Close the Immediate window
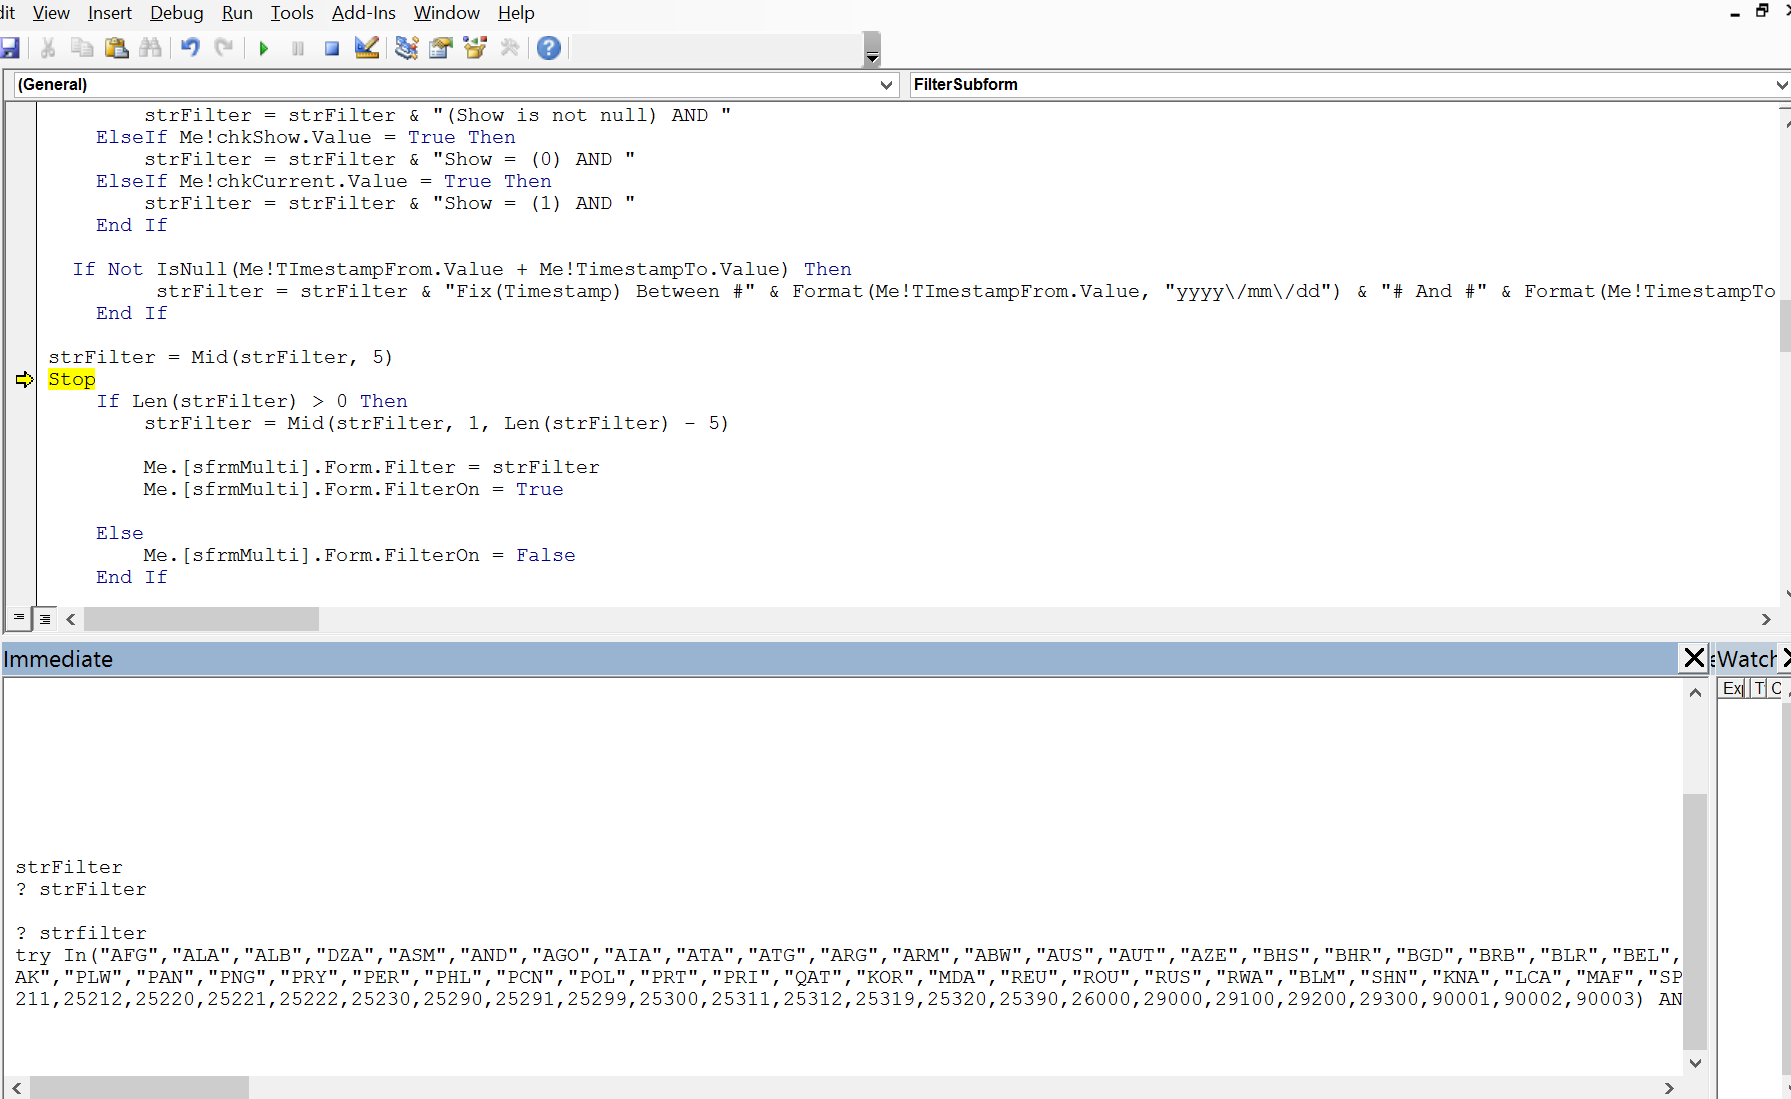This screenshot has height=1099, width=1791. (x=1693, y=658)
